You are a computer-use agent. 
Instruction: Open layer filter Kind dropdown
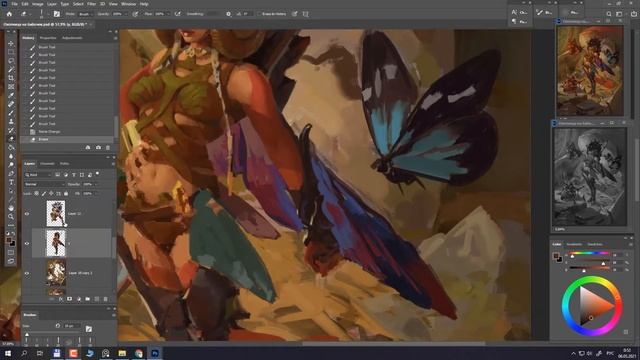(x=38, y=174)
